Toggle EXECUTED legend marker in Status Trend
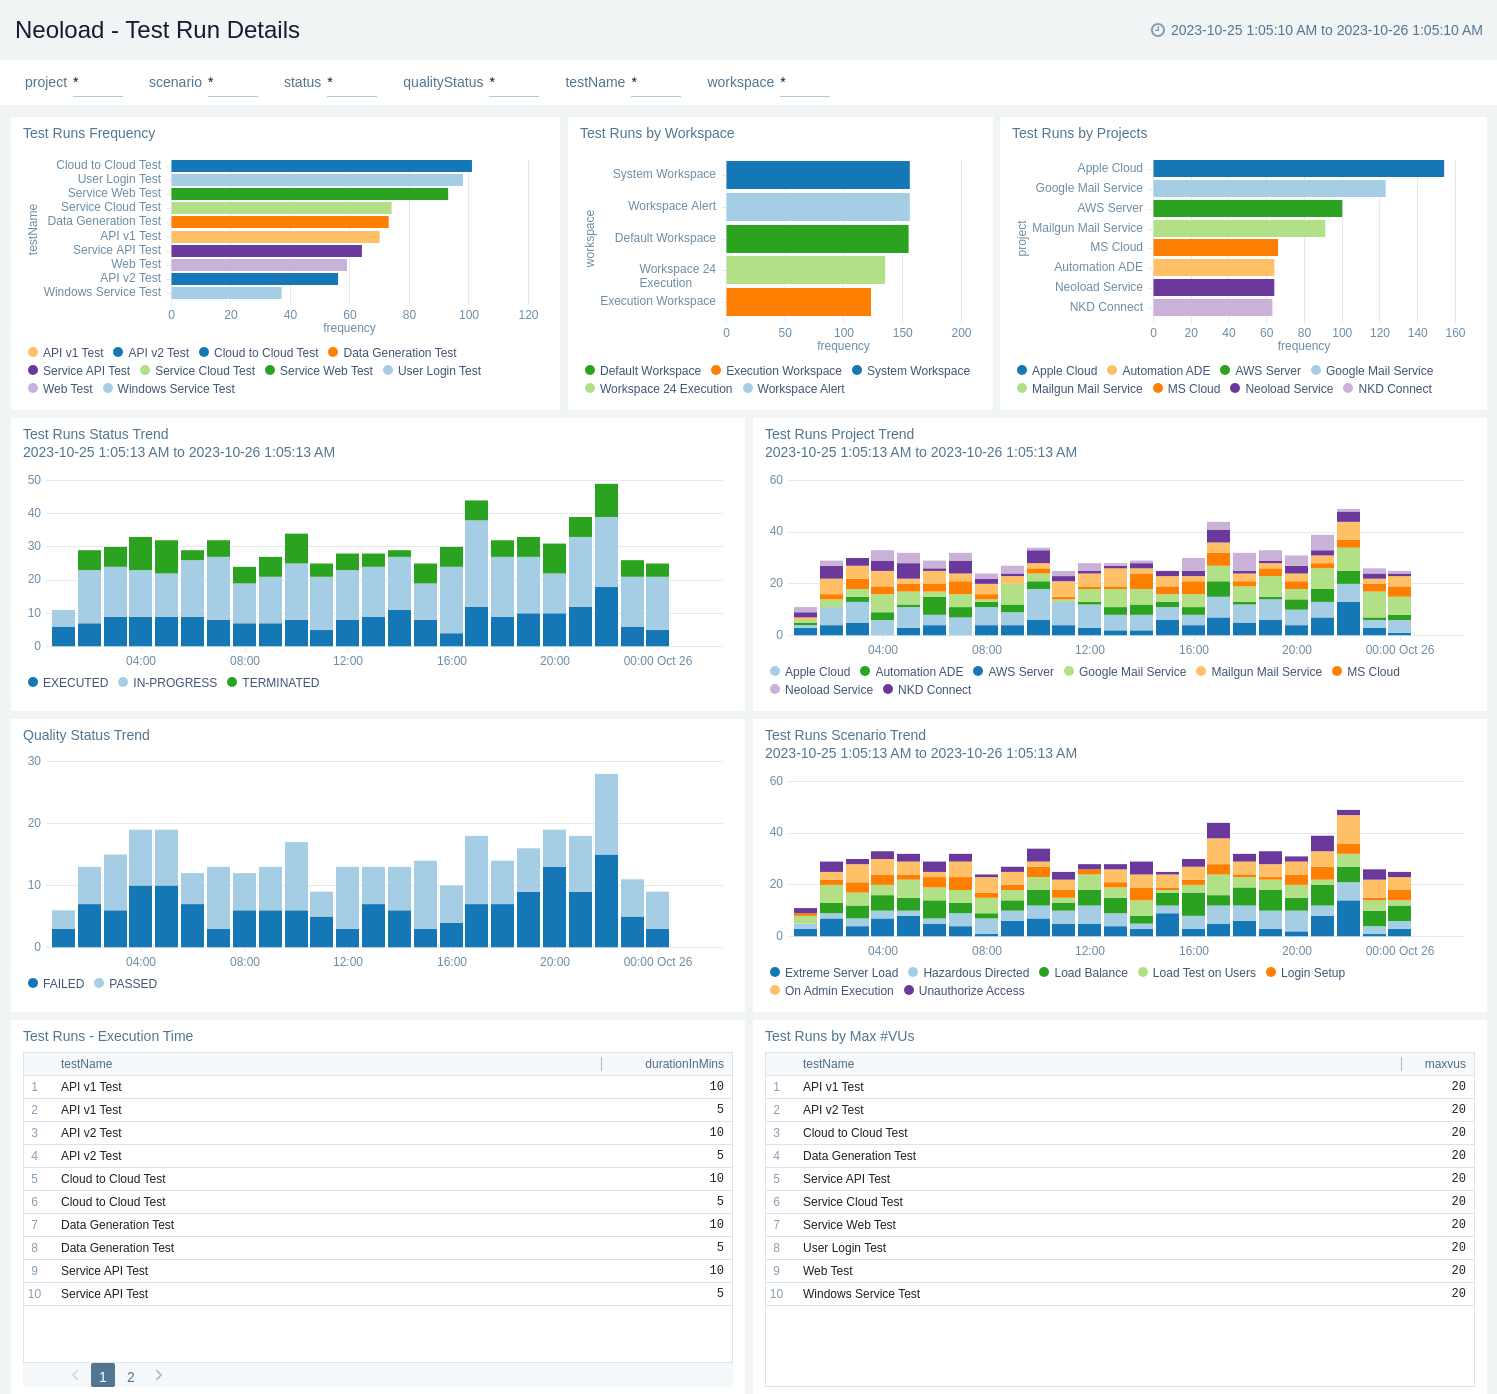The image size is (1497, 1394). coord(33,683)
